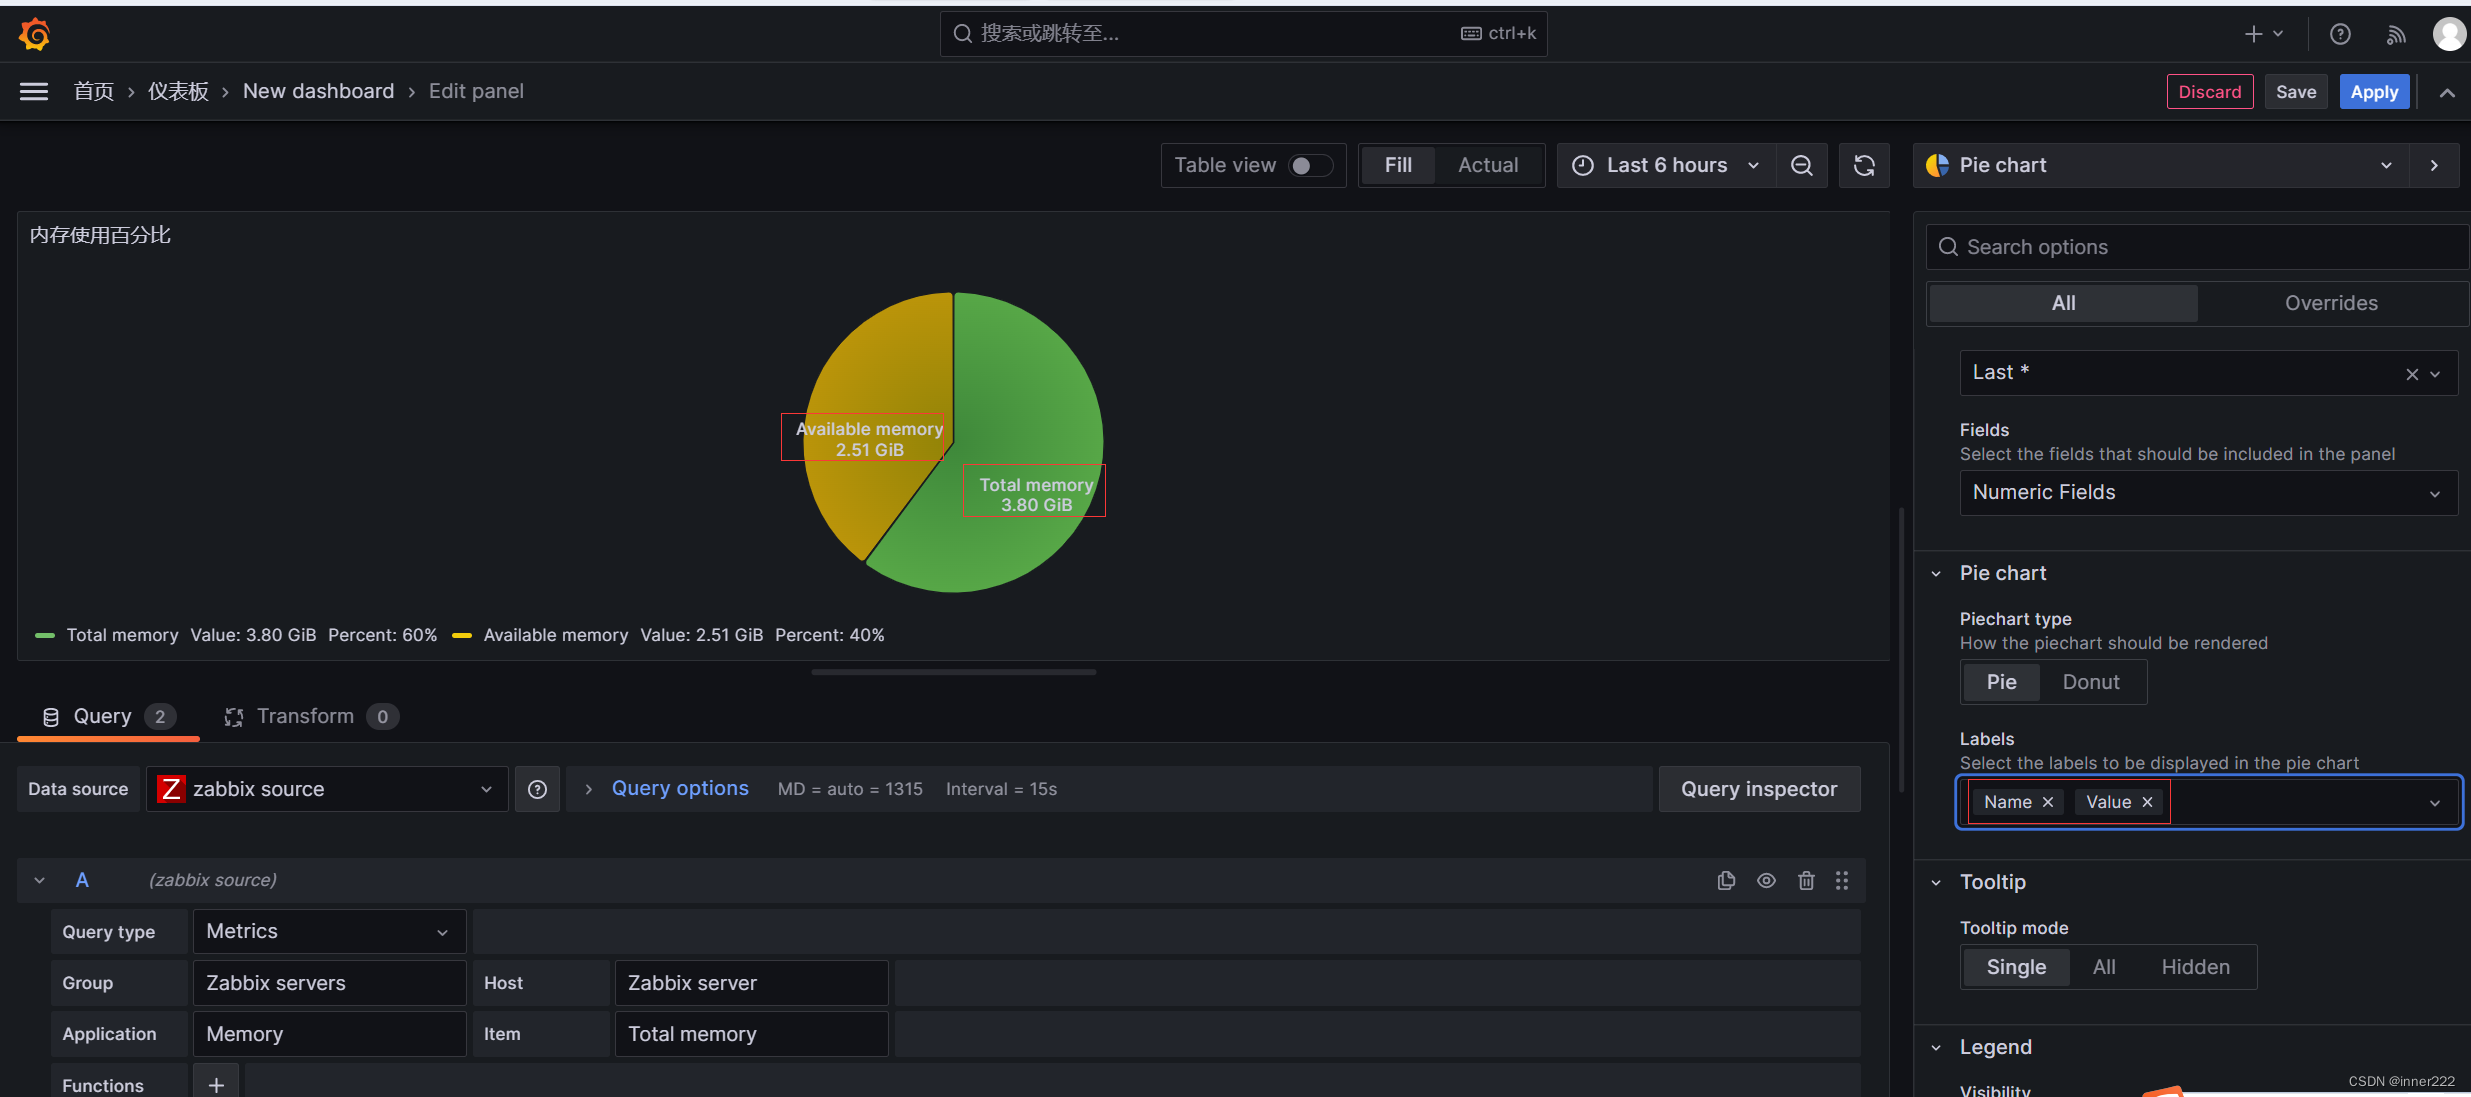Click the delete query icon for query A
This screenshot has width=2471, height=1097.
click(1806, 879)
